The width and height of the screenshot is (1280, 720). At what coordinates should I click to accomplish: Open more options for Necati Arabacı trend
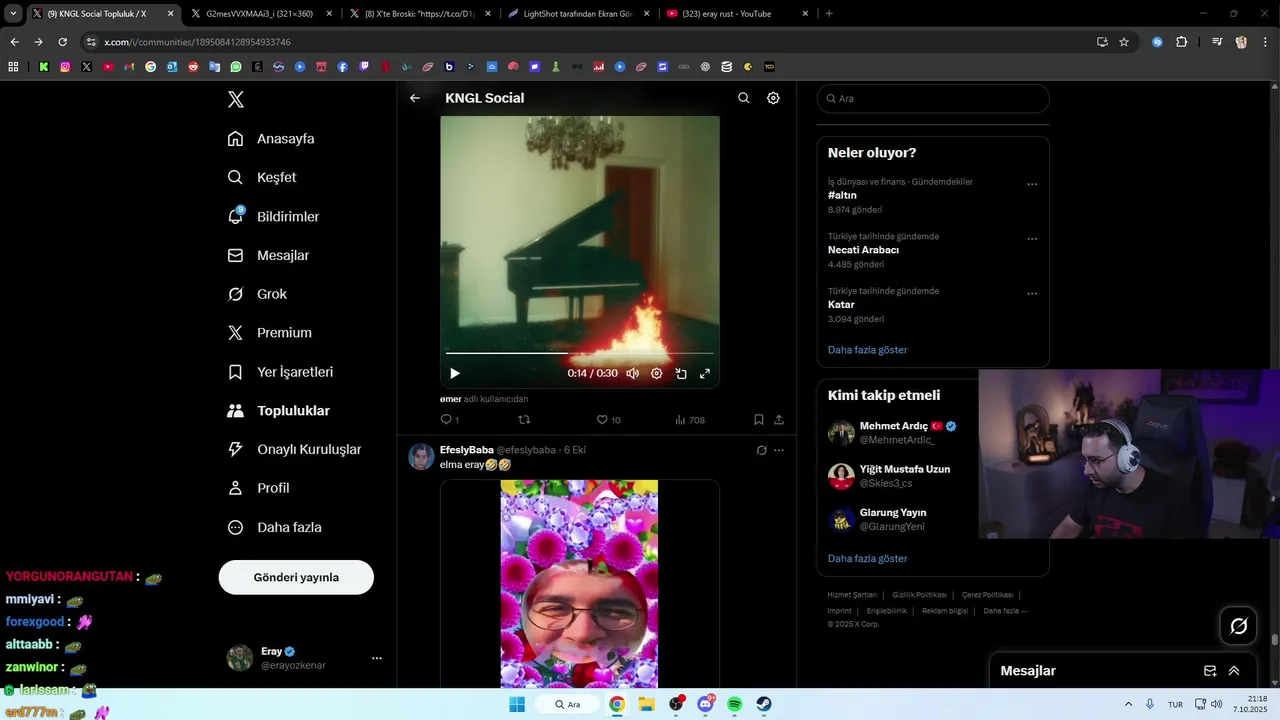click(1032, 239)
